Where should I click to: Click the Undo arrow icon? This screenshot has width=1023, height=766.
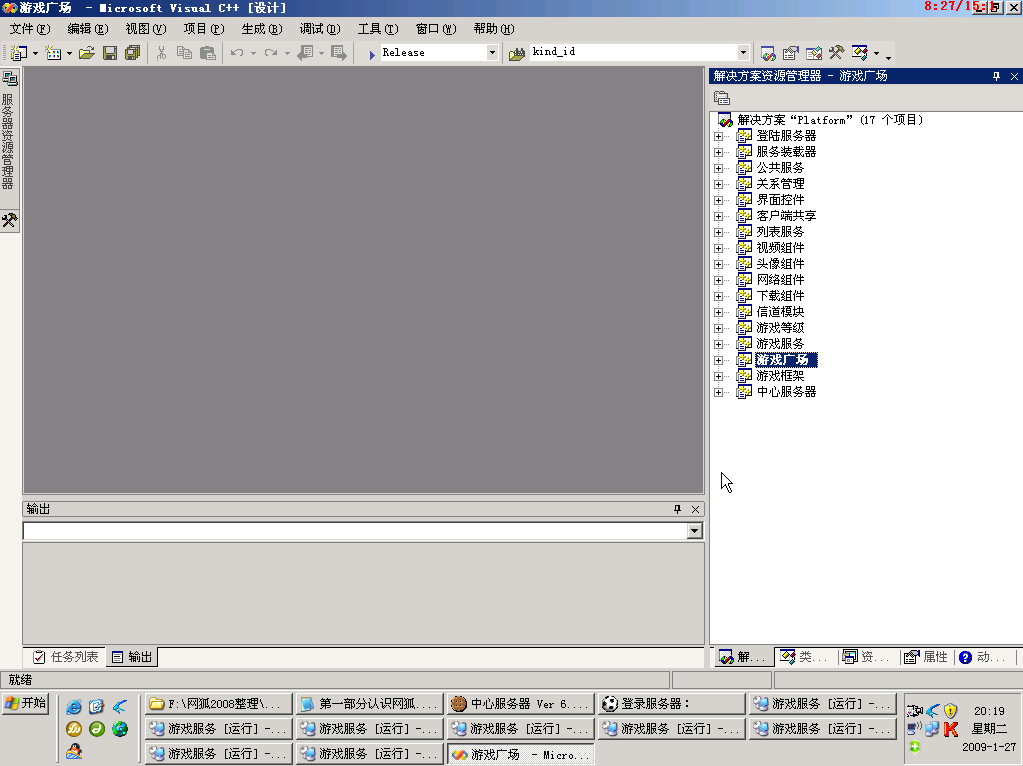[237, 53]
